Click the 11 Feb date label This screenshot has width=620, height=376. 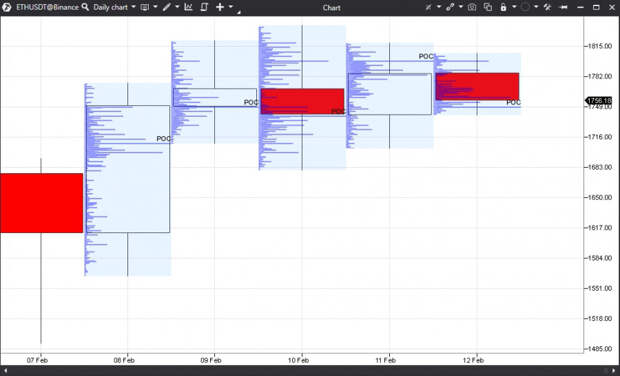click(386, 360)
